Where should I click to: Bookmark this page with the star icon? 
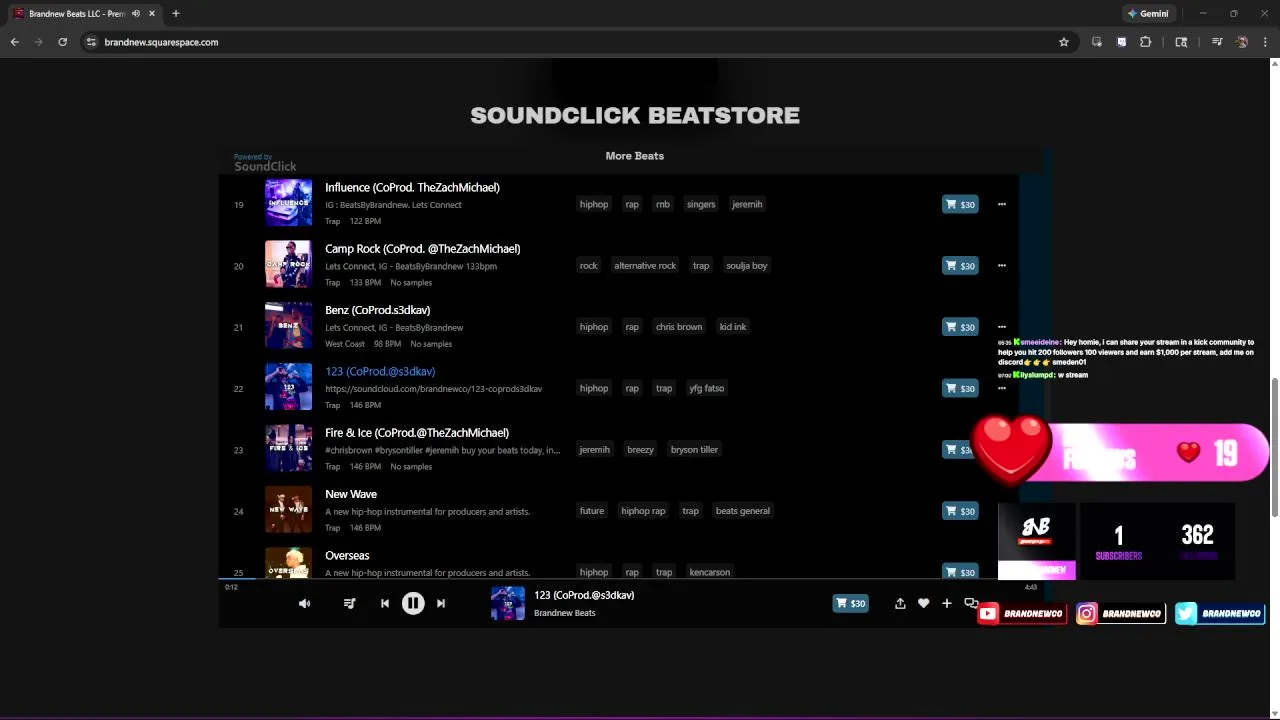click(1064, 42)
